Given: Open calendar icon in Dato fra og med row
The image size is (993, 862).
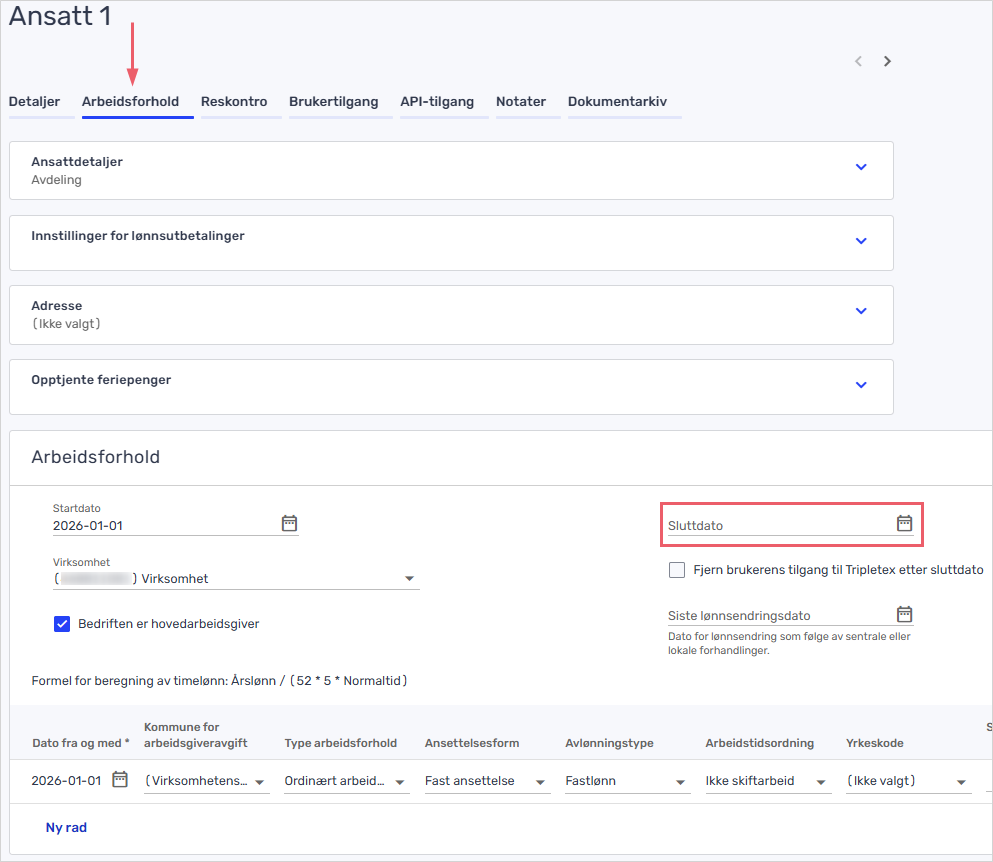Looking at the screenshot, I should pos(120,779).
